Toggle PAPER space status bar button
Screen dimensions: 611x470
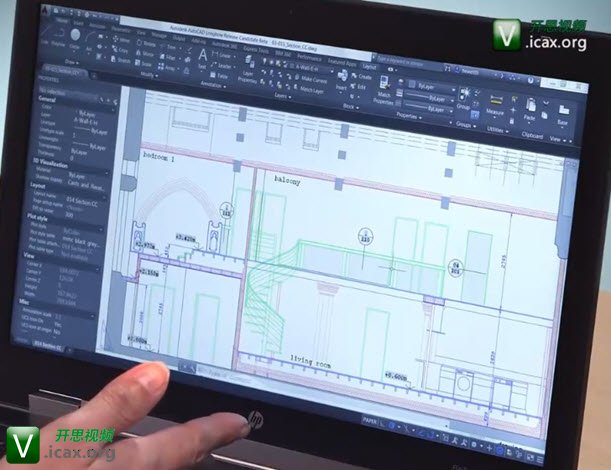point(369,421)
